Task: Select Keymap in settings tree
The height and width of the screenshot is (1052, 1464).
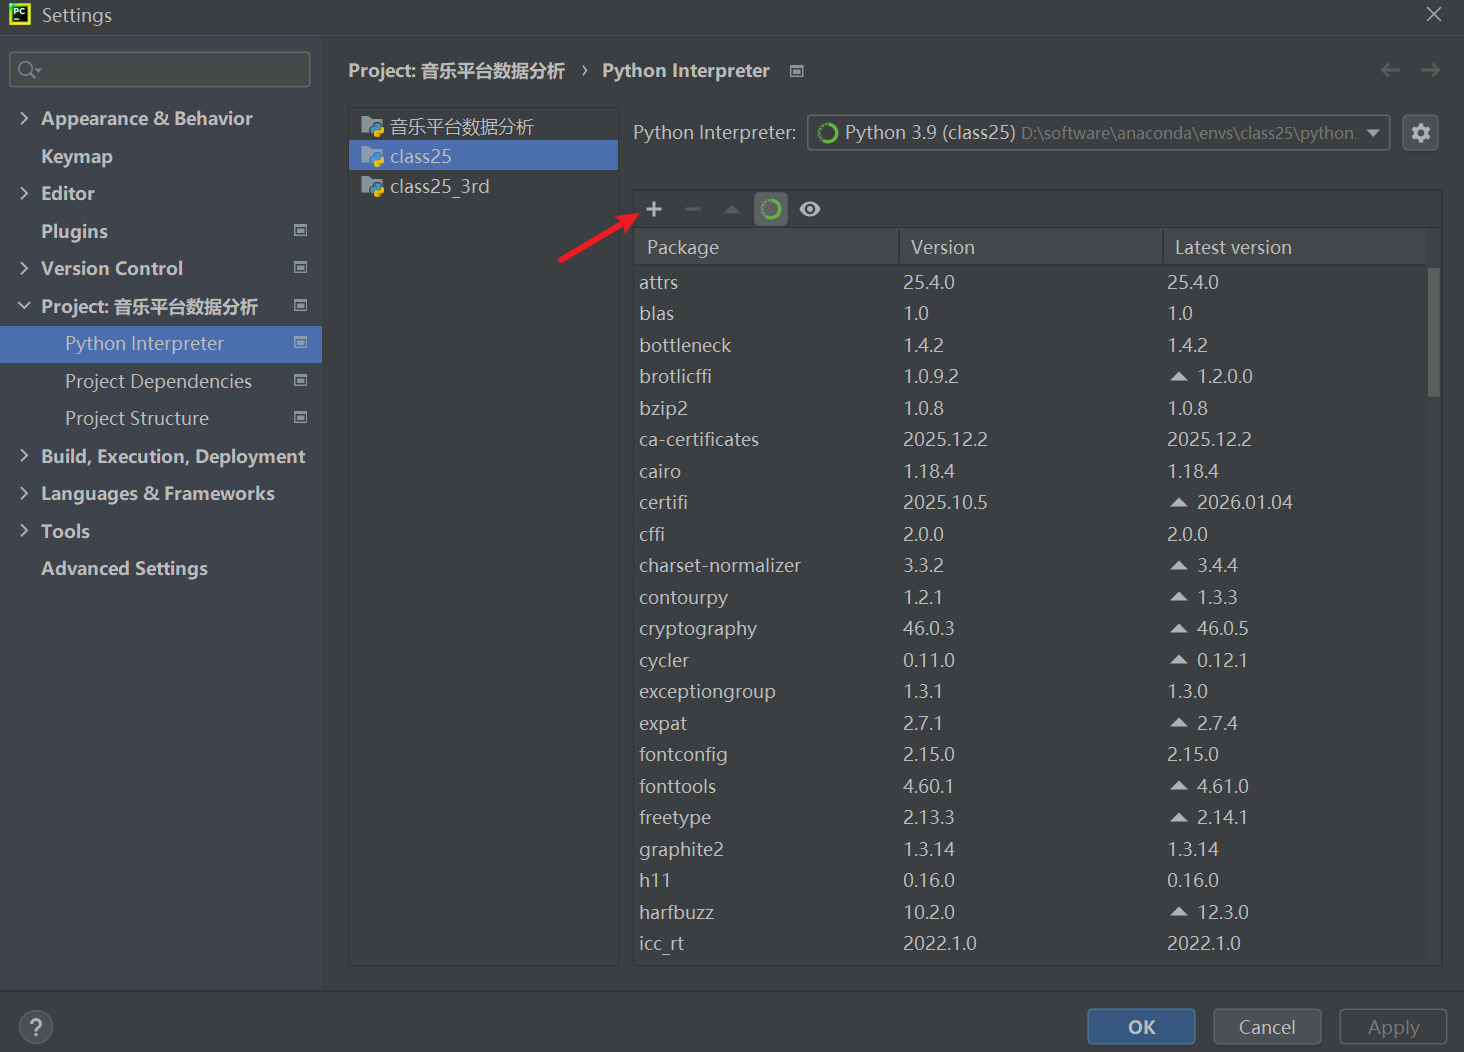Action: 77,156
